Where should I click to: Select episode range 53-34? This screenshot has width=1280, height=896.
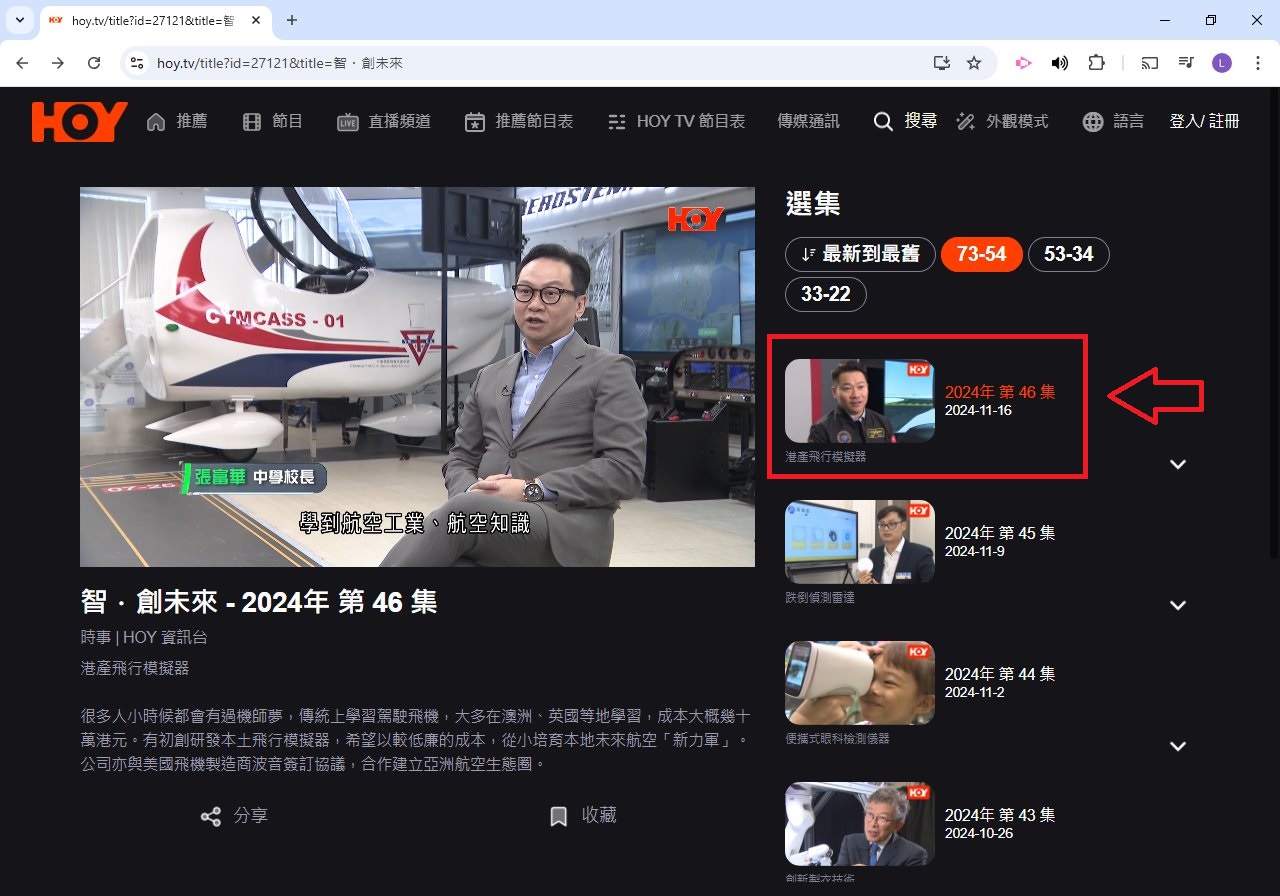pos(1068,254)
